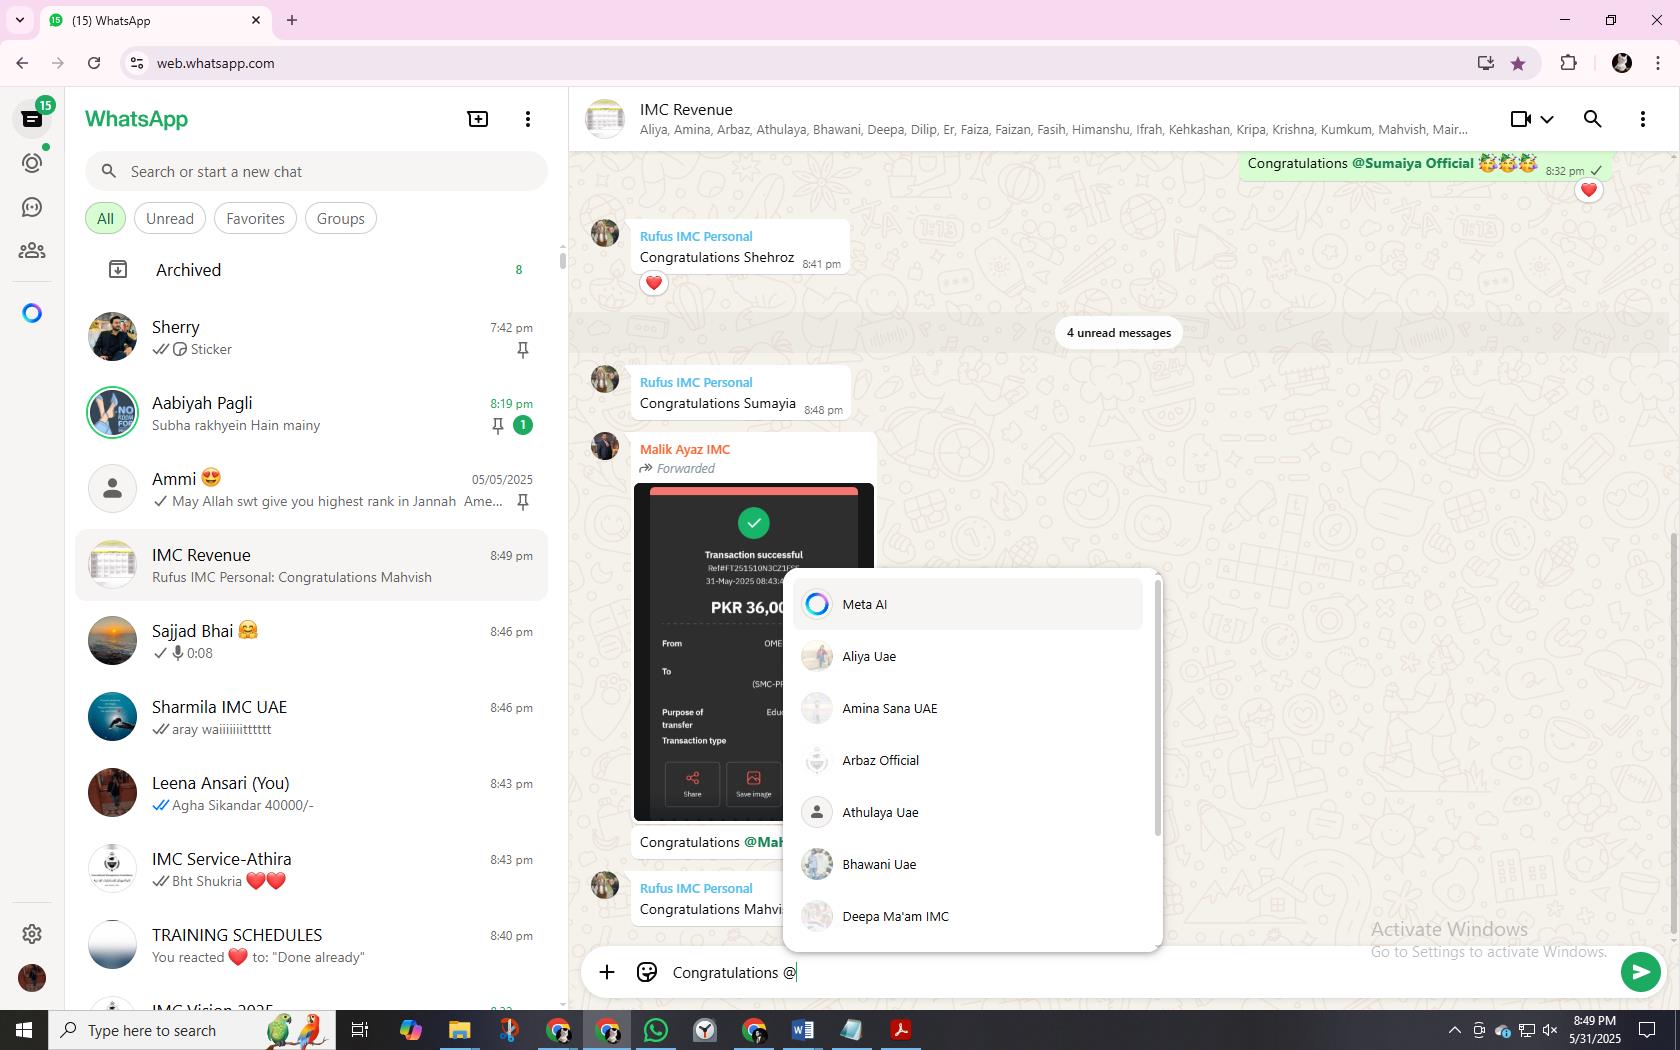1680x1050 pixels.
Task: Click Rufus IMC Personal name on Sumayia message
Action: (x=696, y=382)
